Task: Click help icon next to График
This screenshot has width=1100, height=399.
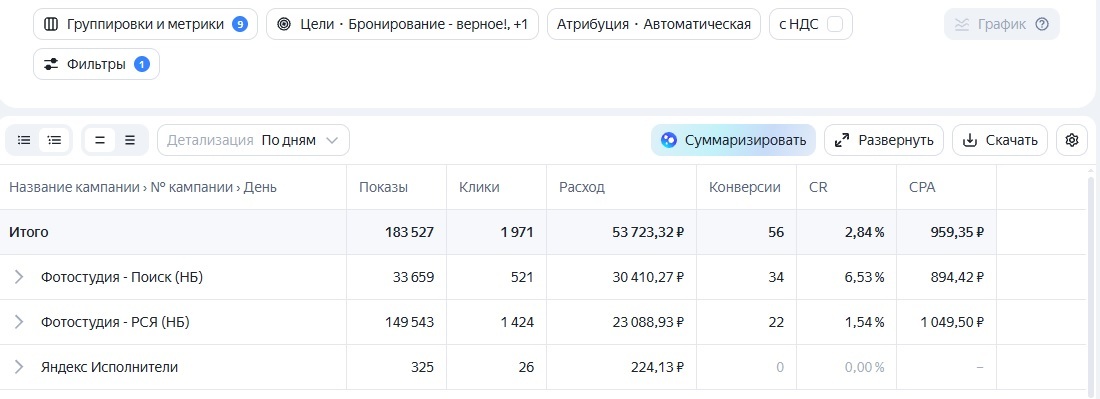Action: tap(1042, 25)
